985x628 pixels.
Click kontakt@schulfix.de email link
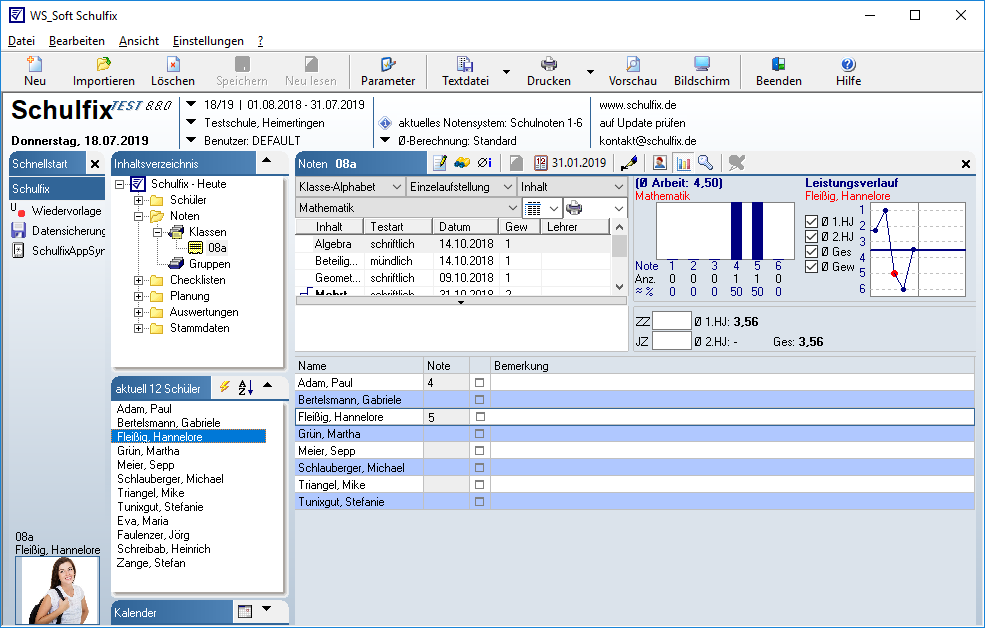click(648, 141)
